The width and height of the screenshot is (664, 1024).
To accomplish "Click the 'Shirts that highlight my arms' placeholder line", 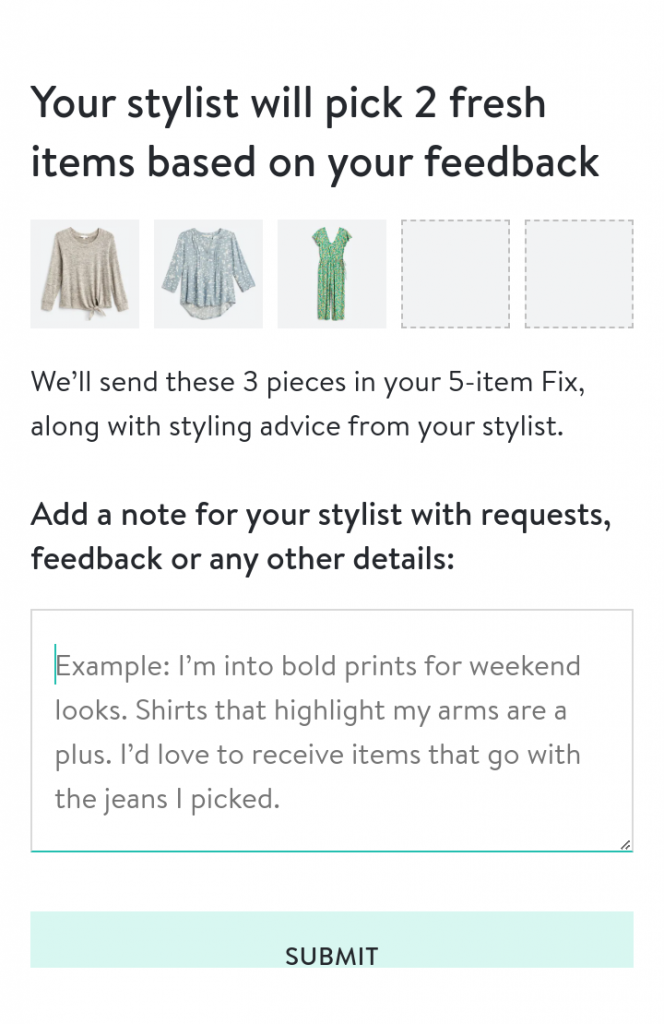I will [x=310, y=711].
